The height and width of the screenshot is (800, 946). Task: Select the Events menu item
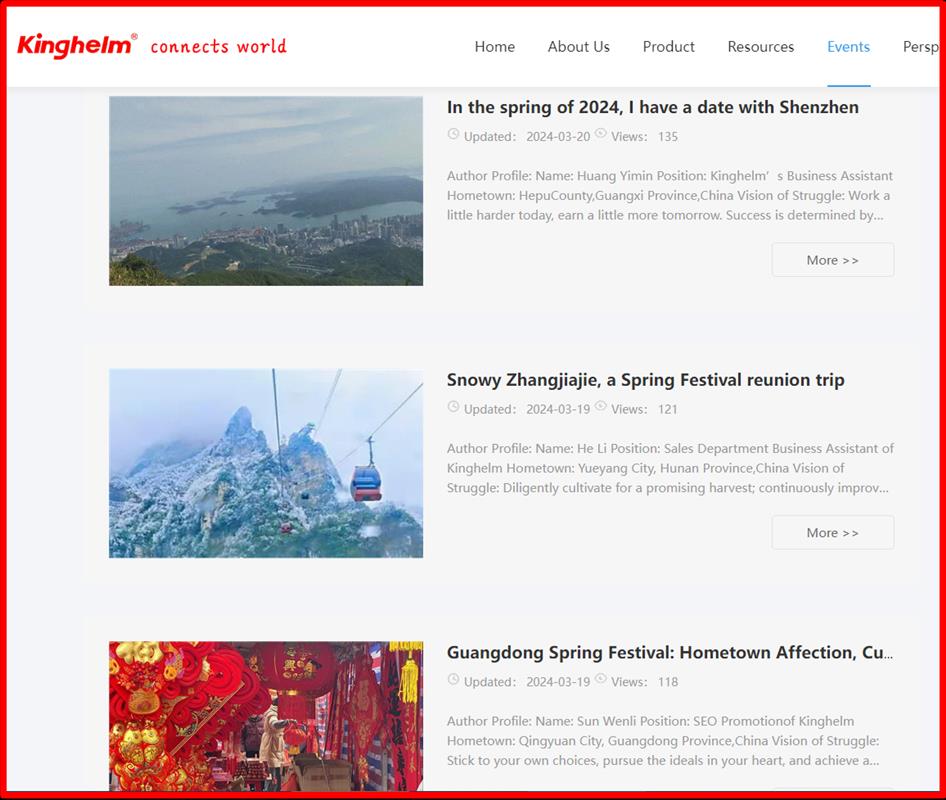[x=848, y=46]
